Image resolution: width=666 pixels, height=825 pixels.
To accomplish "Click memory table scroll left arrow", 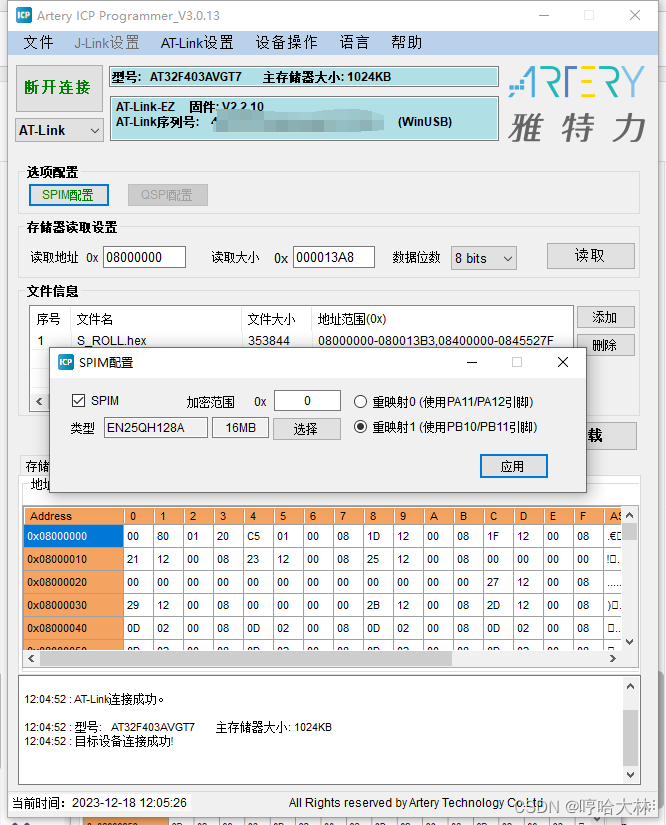I will click(31, 658).
